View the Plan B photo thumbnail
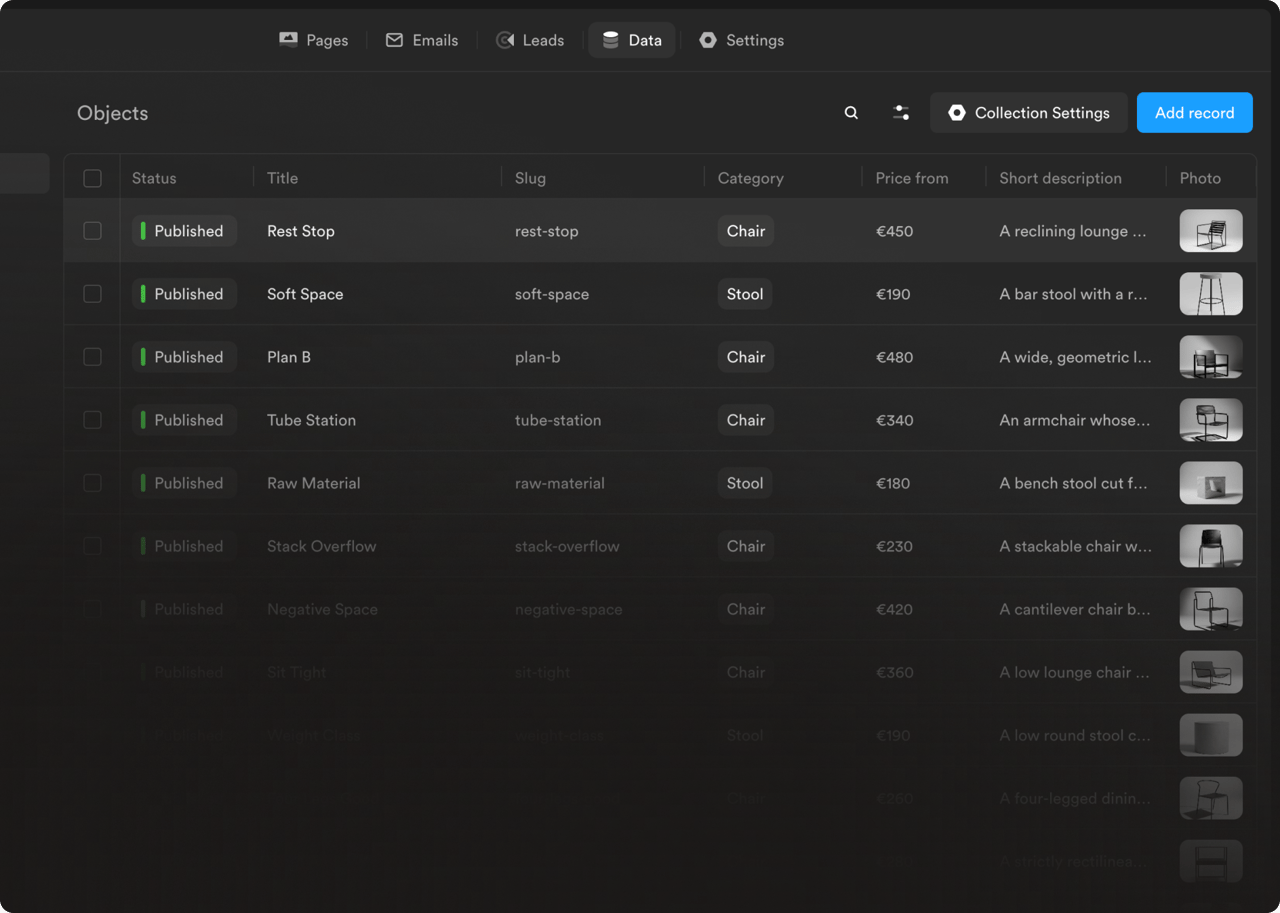Image resolution: width=1280 pixels, height=913 pixels. [x=1211, y=357]
